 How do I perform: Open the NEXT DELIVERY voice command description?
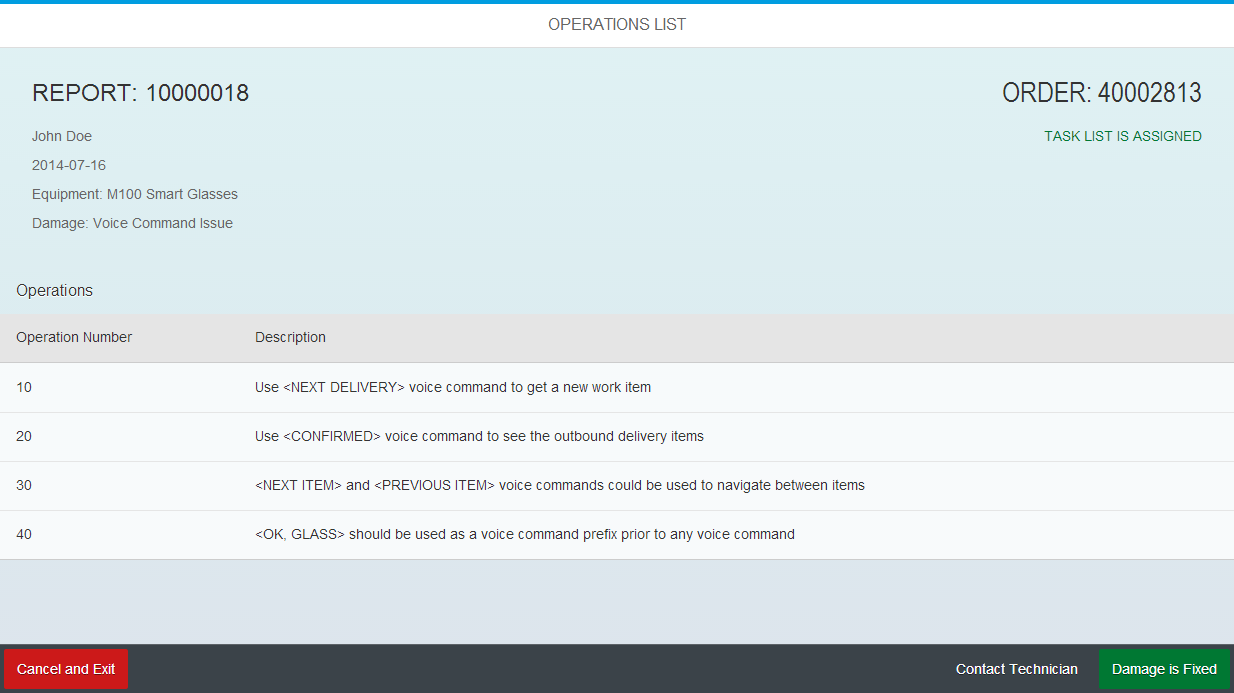[452, 387]
